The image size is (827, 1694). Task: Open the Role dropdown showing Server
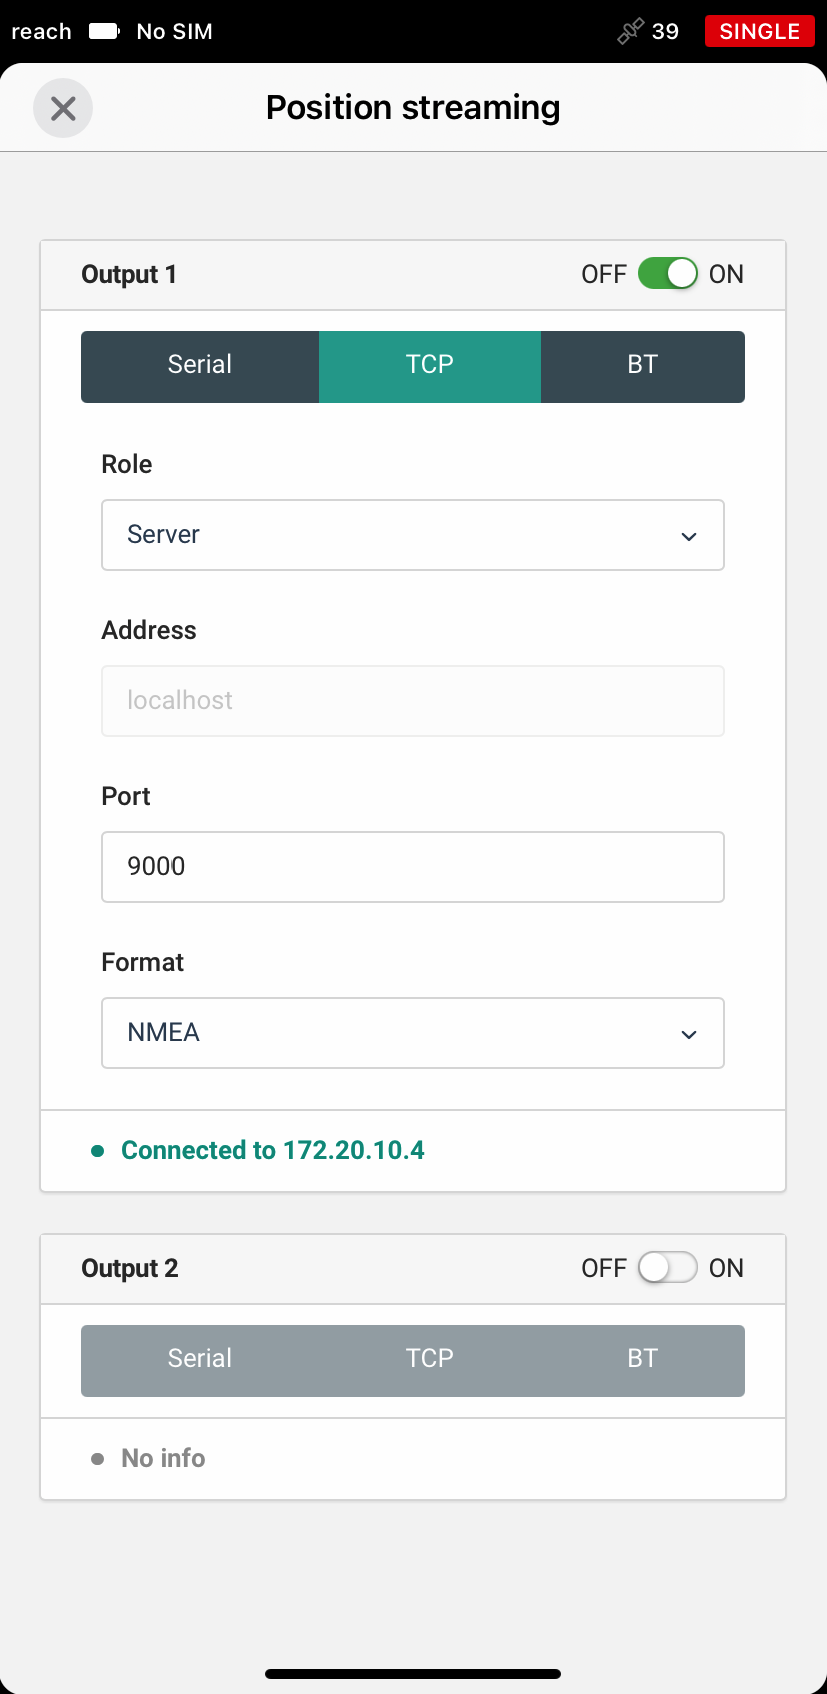click(x=413, y=535)
